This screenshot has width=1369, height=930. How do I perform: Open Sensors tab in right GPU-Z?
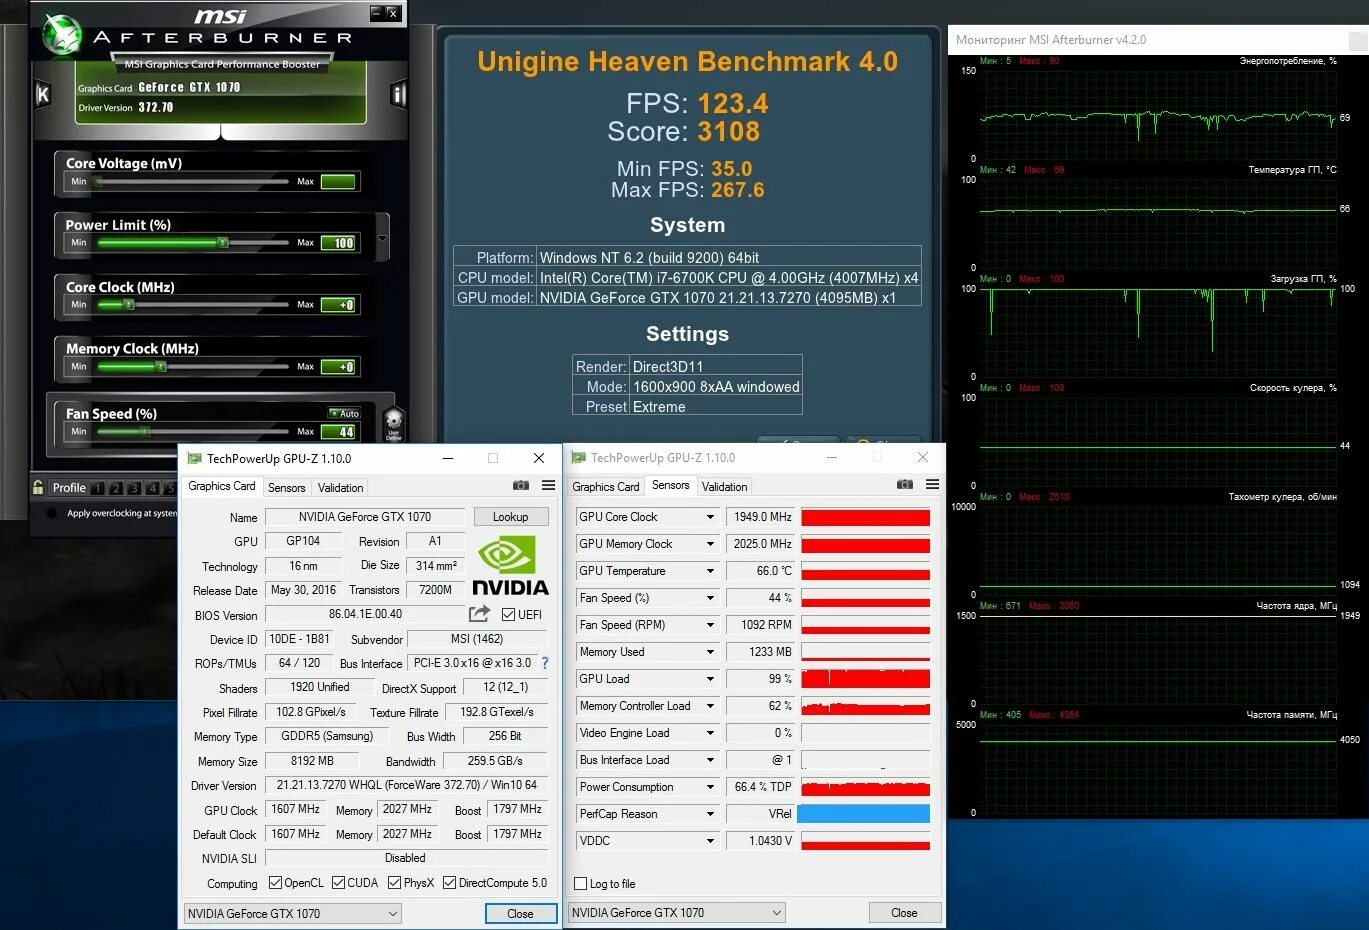pos(671,485)
